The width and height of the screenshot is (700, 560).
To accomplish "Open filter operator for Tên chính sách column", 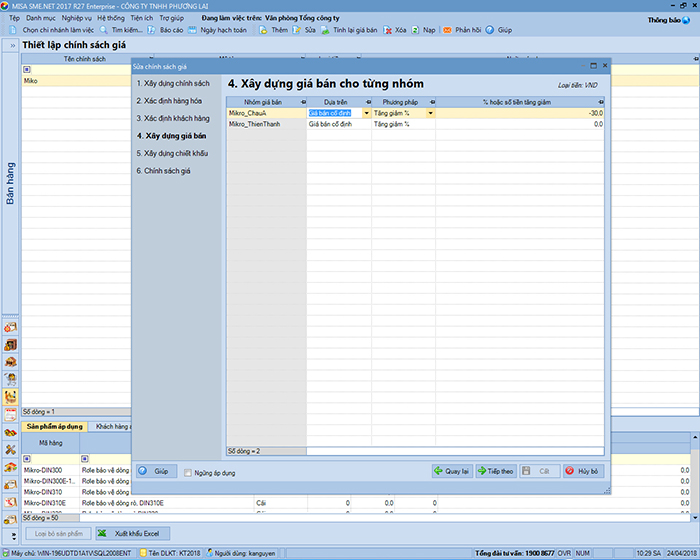I will click(27, 70).
